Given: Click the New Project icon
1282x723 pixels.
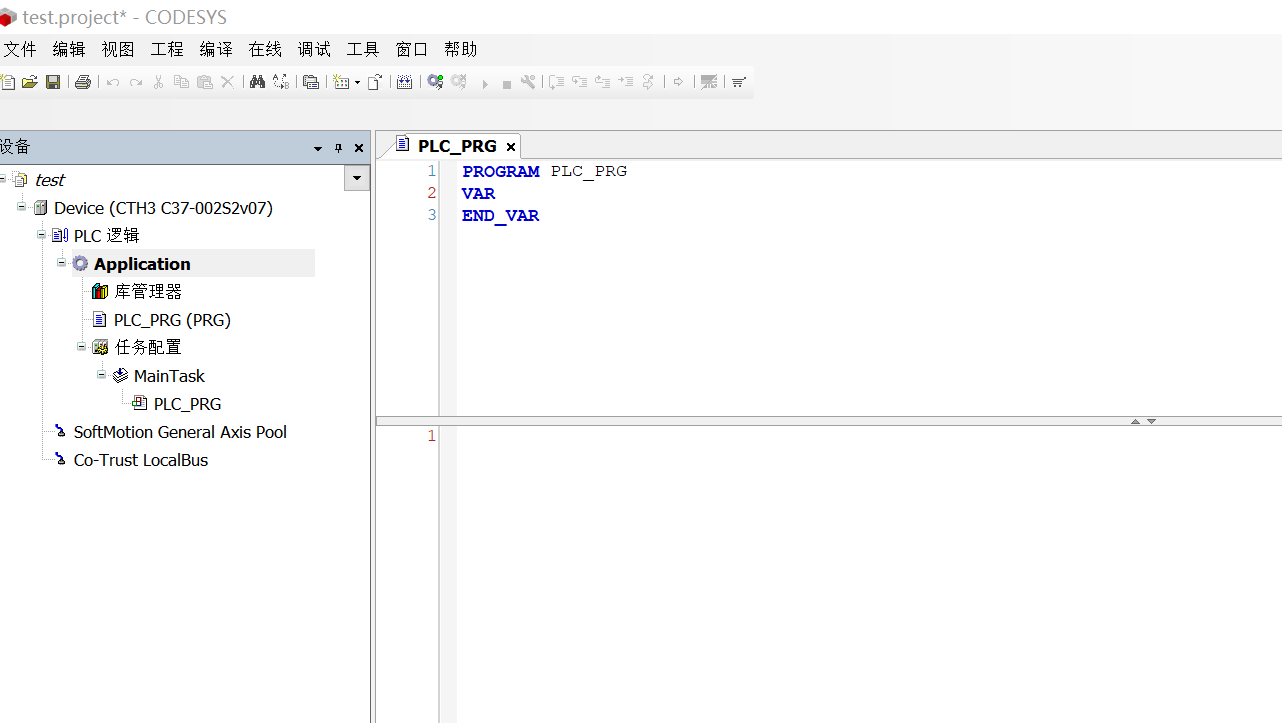Looking at the screenshot, I should [9, 81].
